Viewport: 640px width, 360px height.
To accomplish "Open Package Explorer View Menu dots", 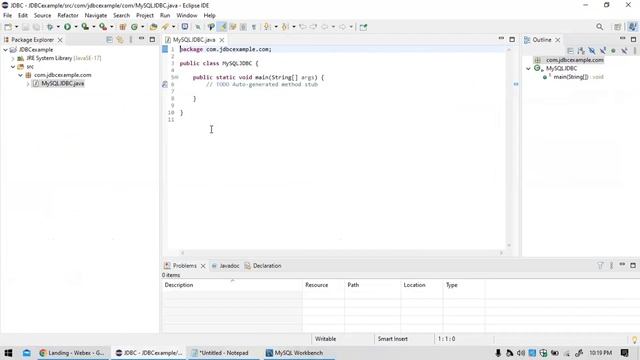I will pyautogui.click(x=131, y=40).
